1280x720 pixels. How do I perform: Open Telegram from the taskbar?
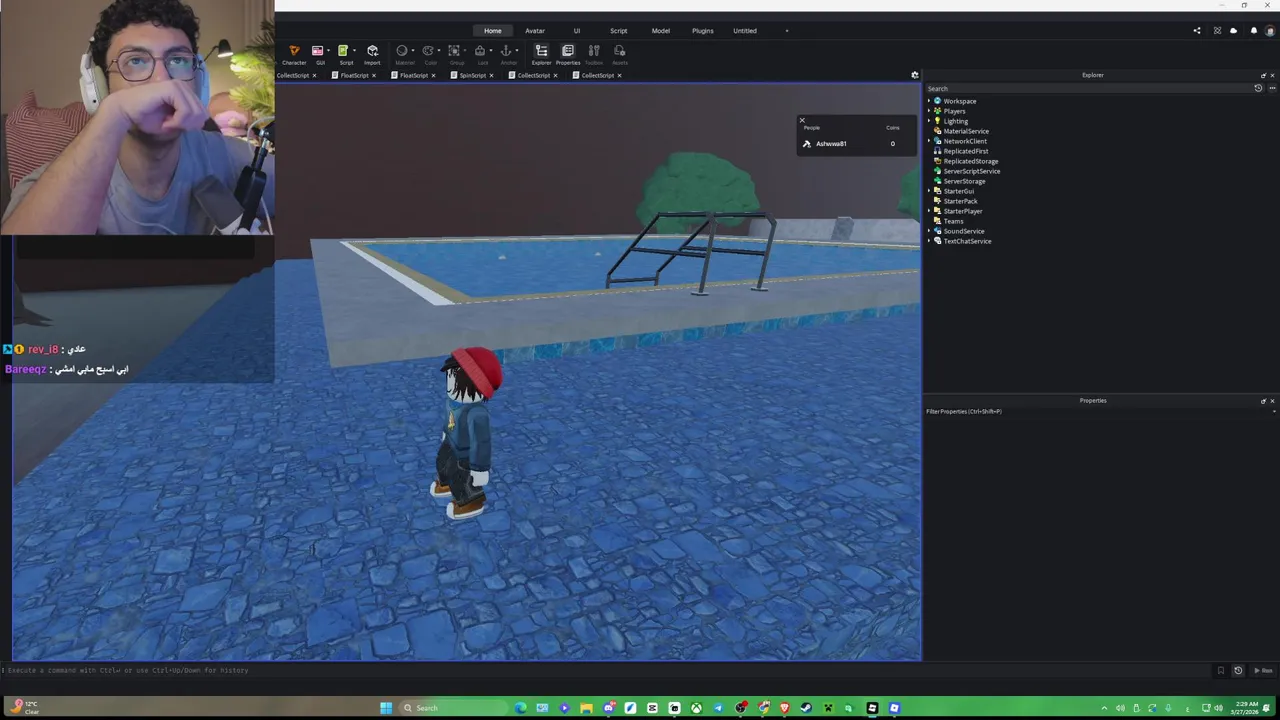pos(718,708)
